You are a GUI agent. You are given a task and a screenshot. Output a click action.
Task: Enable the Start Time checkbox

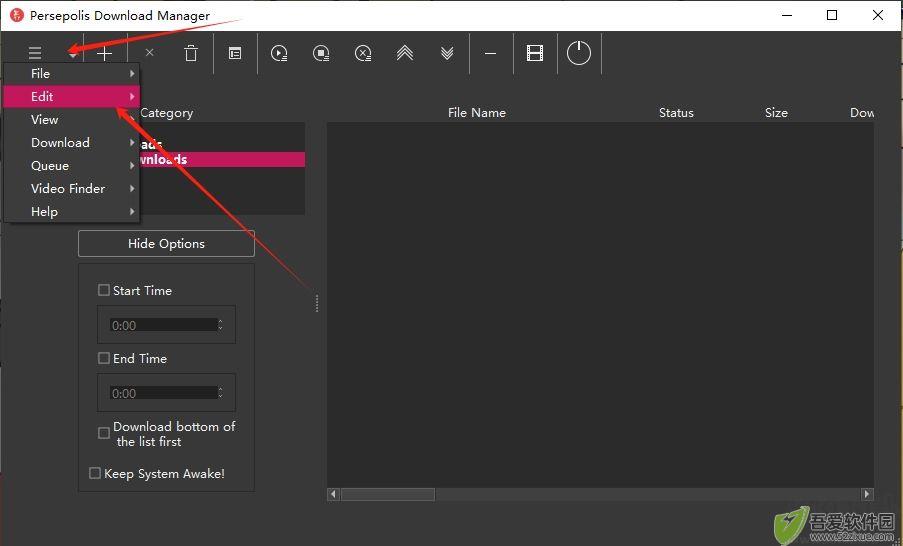104,290
